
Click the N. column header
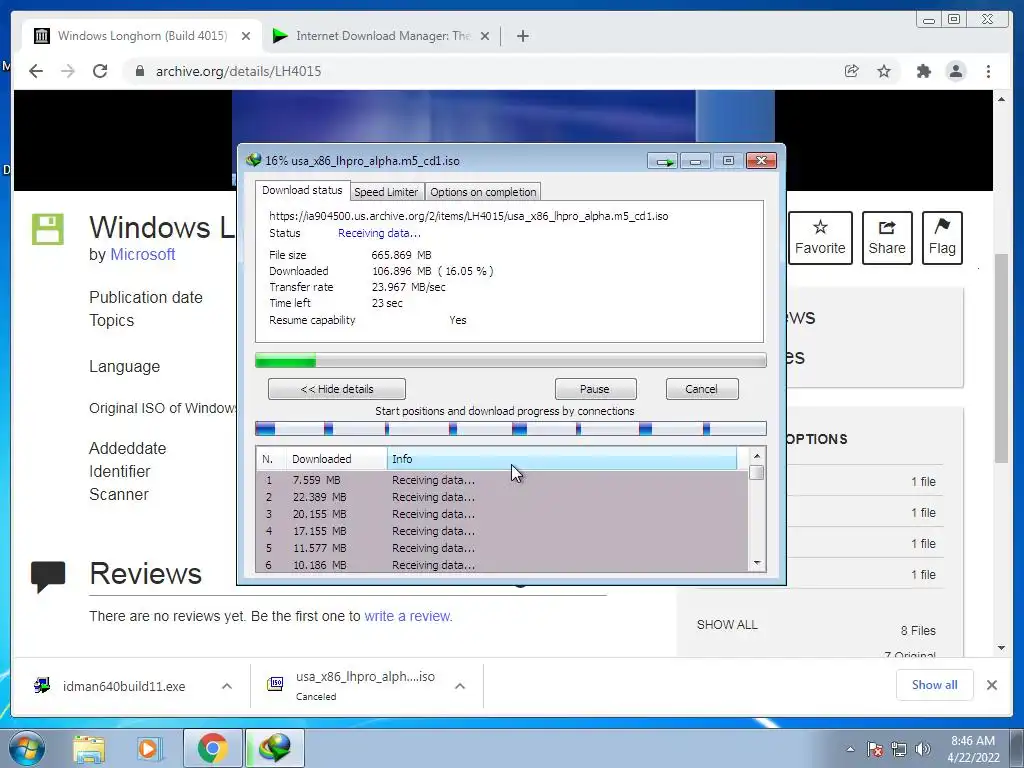(271, 459)
